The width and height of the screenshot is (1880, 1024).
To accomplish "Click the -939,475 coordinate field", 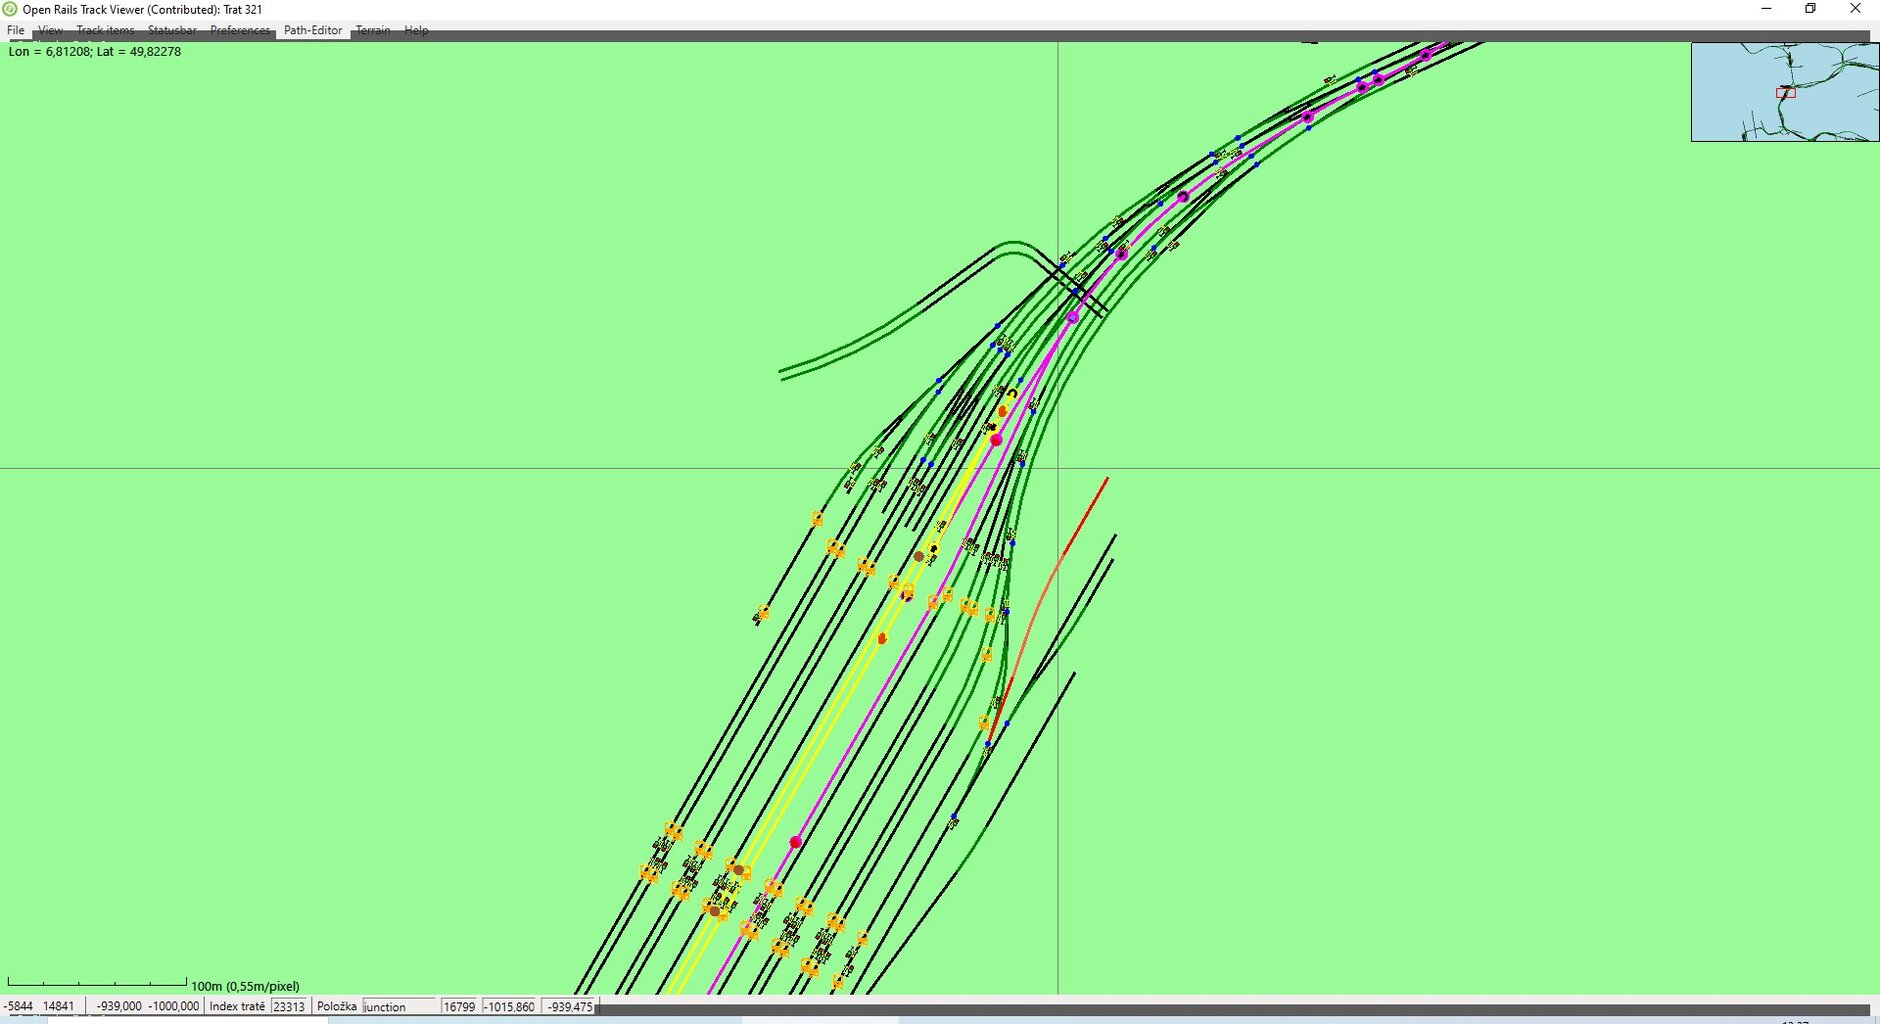I will 570,1006.
